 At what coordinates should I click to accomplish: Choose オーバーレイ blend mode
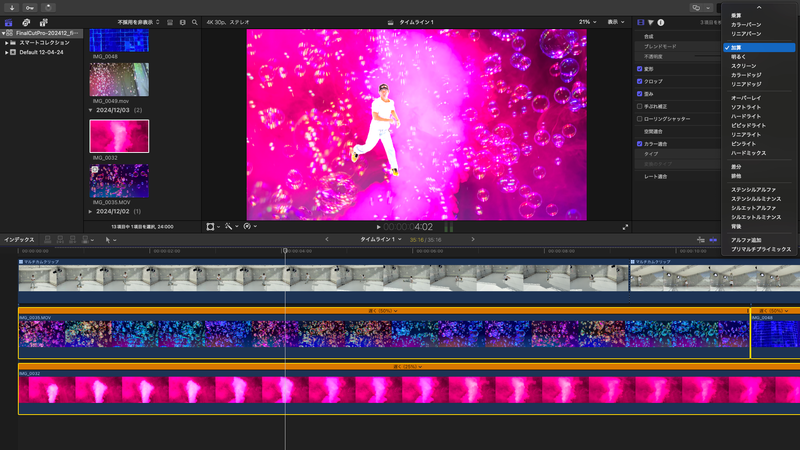746,98
